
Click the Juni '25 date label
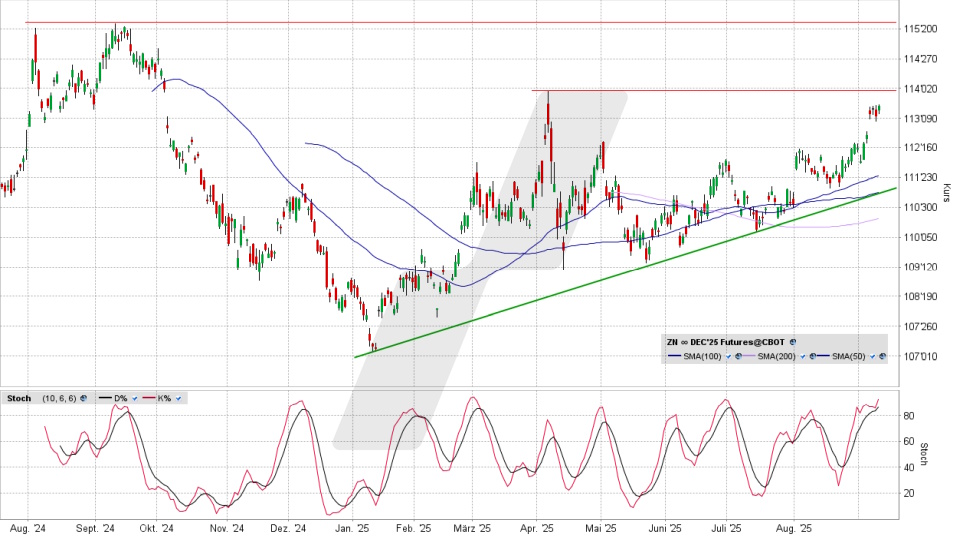point(665,529)
